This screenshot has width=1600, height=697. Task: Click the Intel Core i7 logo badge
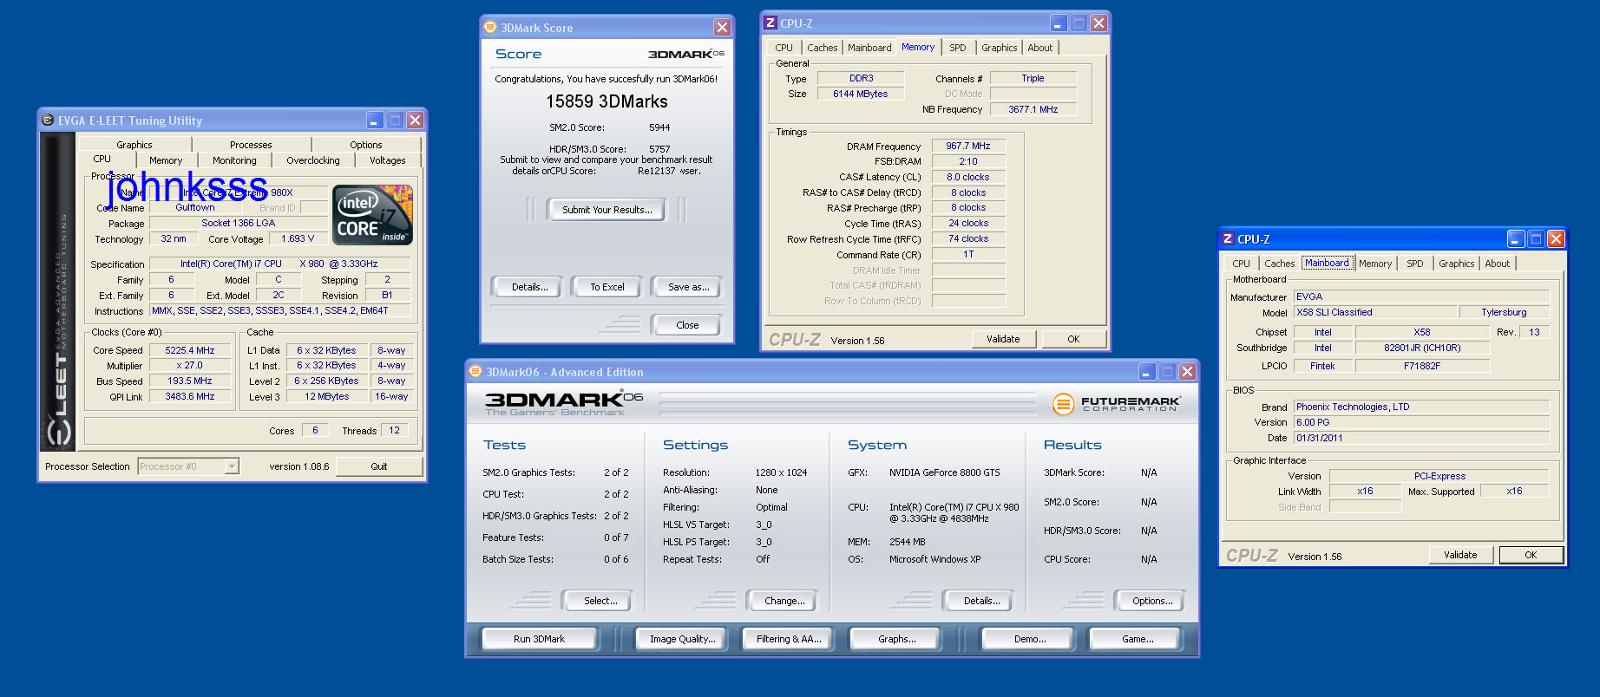(372, 214)
